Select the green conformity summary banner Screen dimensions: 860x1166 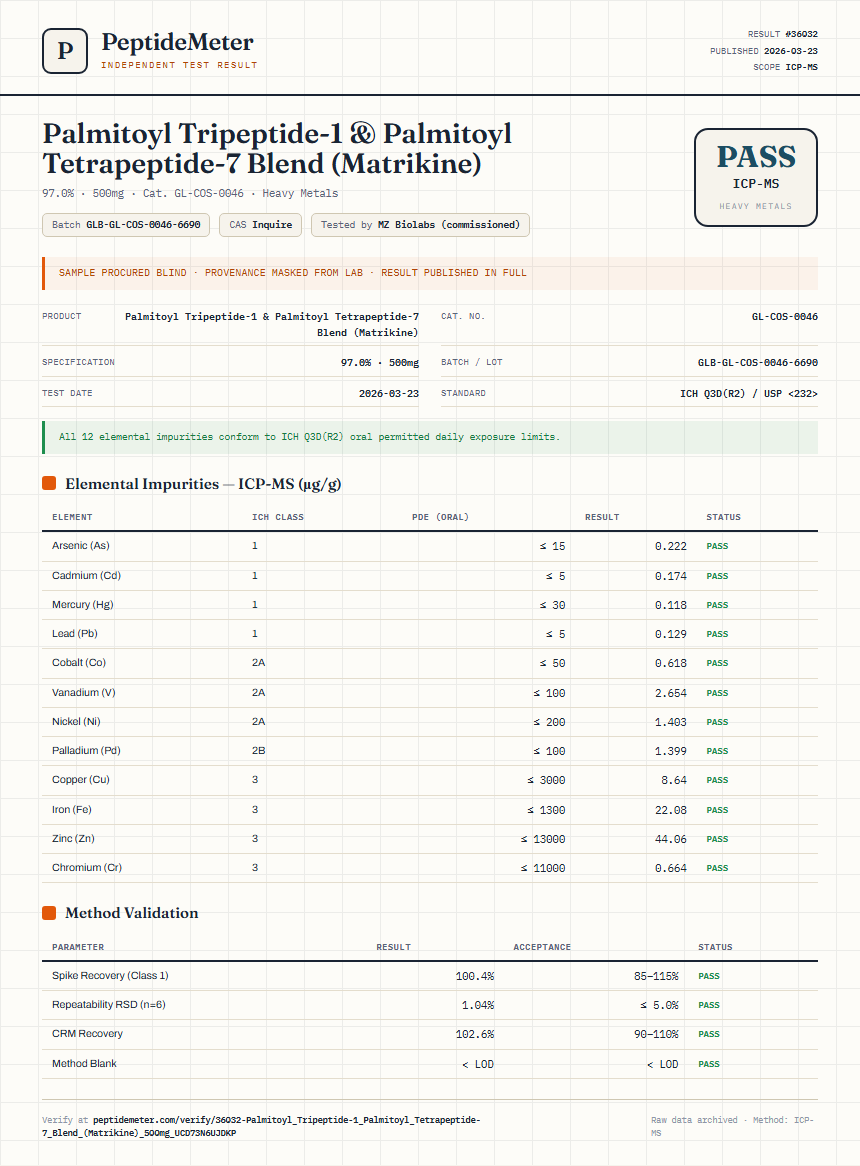[x=430, y=437]
